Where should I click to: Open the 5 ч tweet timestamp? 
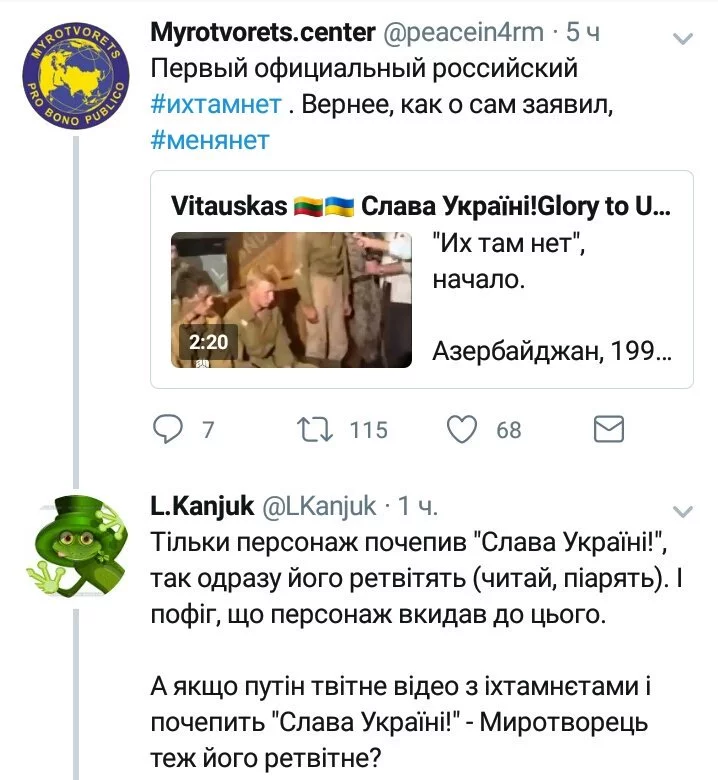(x=583, y=34)
